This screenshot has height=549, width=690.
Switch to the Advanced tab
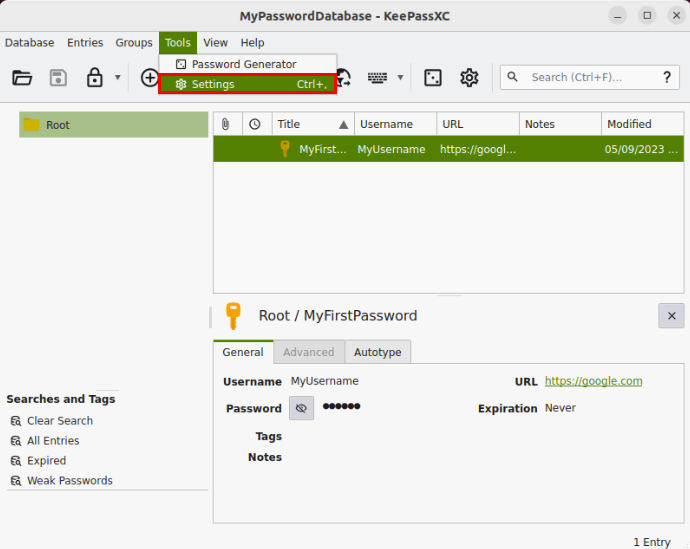click(x=308, y=352)
